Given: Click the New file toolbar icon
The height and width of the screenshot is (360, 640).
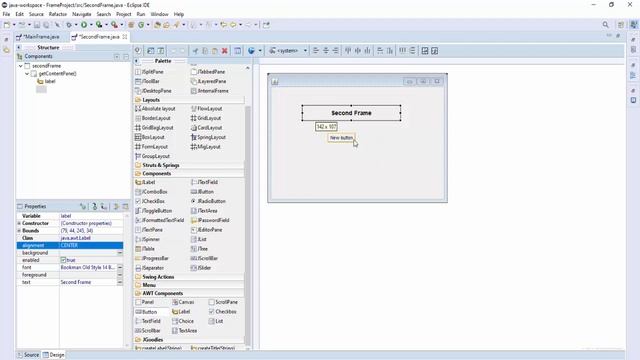Looking at the screenshot, I should [x=7, y=25].
